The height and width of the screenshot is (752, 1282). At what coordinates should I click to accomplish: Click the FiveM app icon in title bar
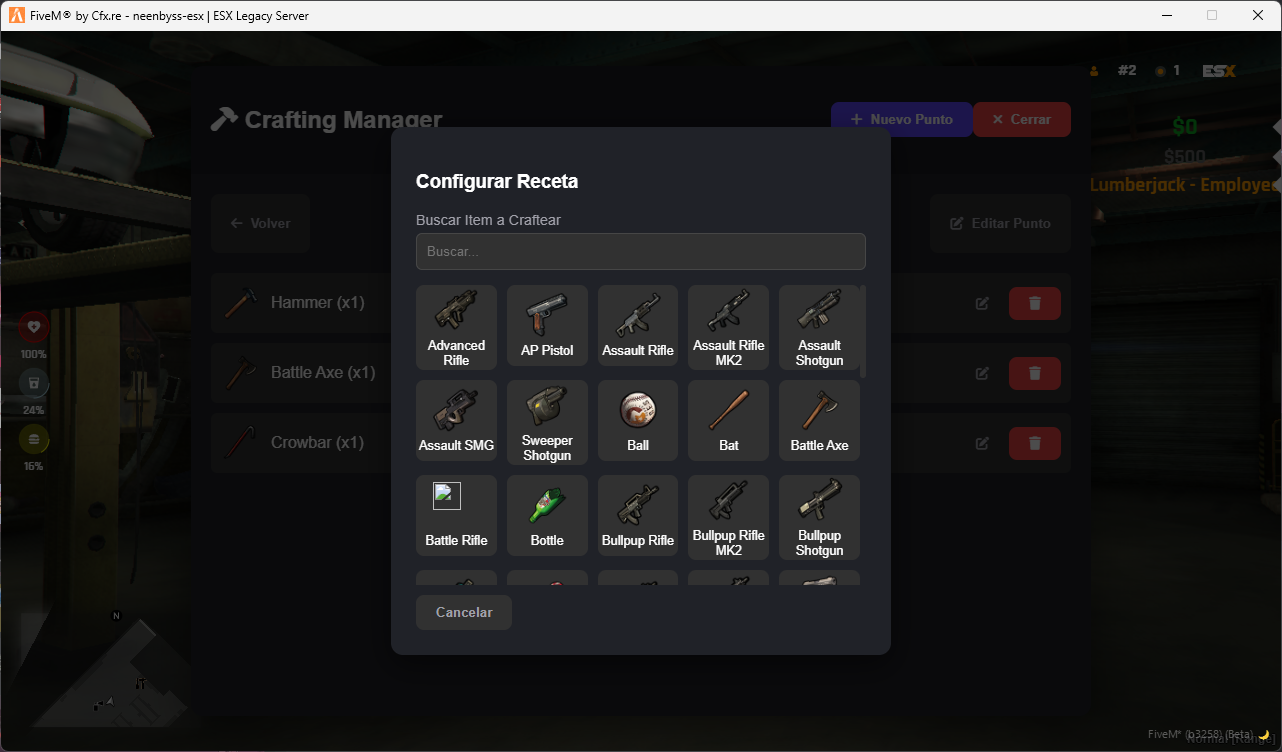pos(16,15)
